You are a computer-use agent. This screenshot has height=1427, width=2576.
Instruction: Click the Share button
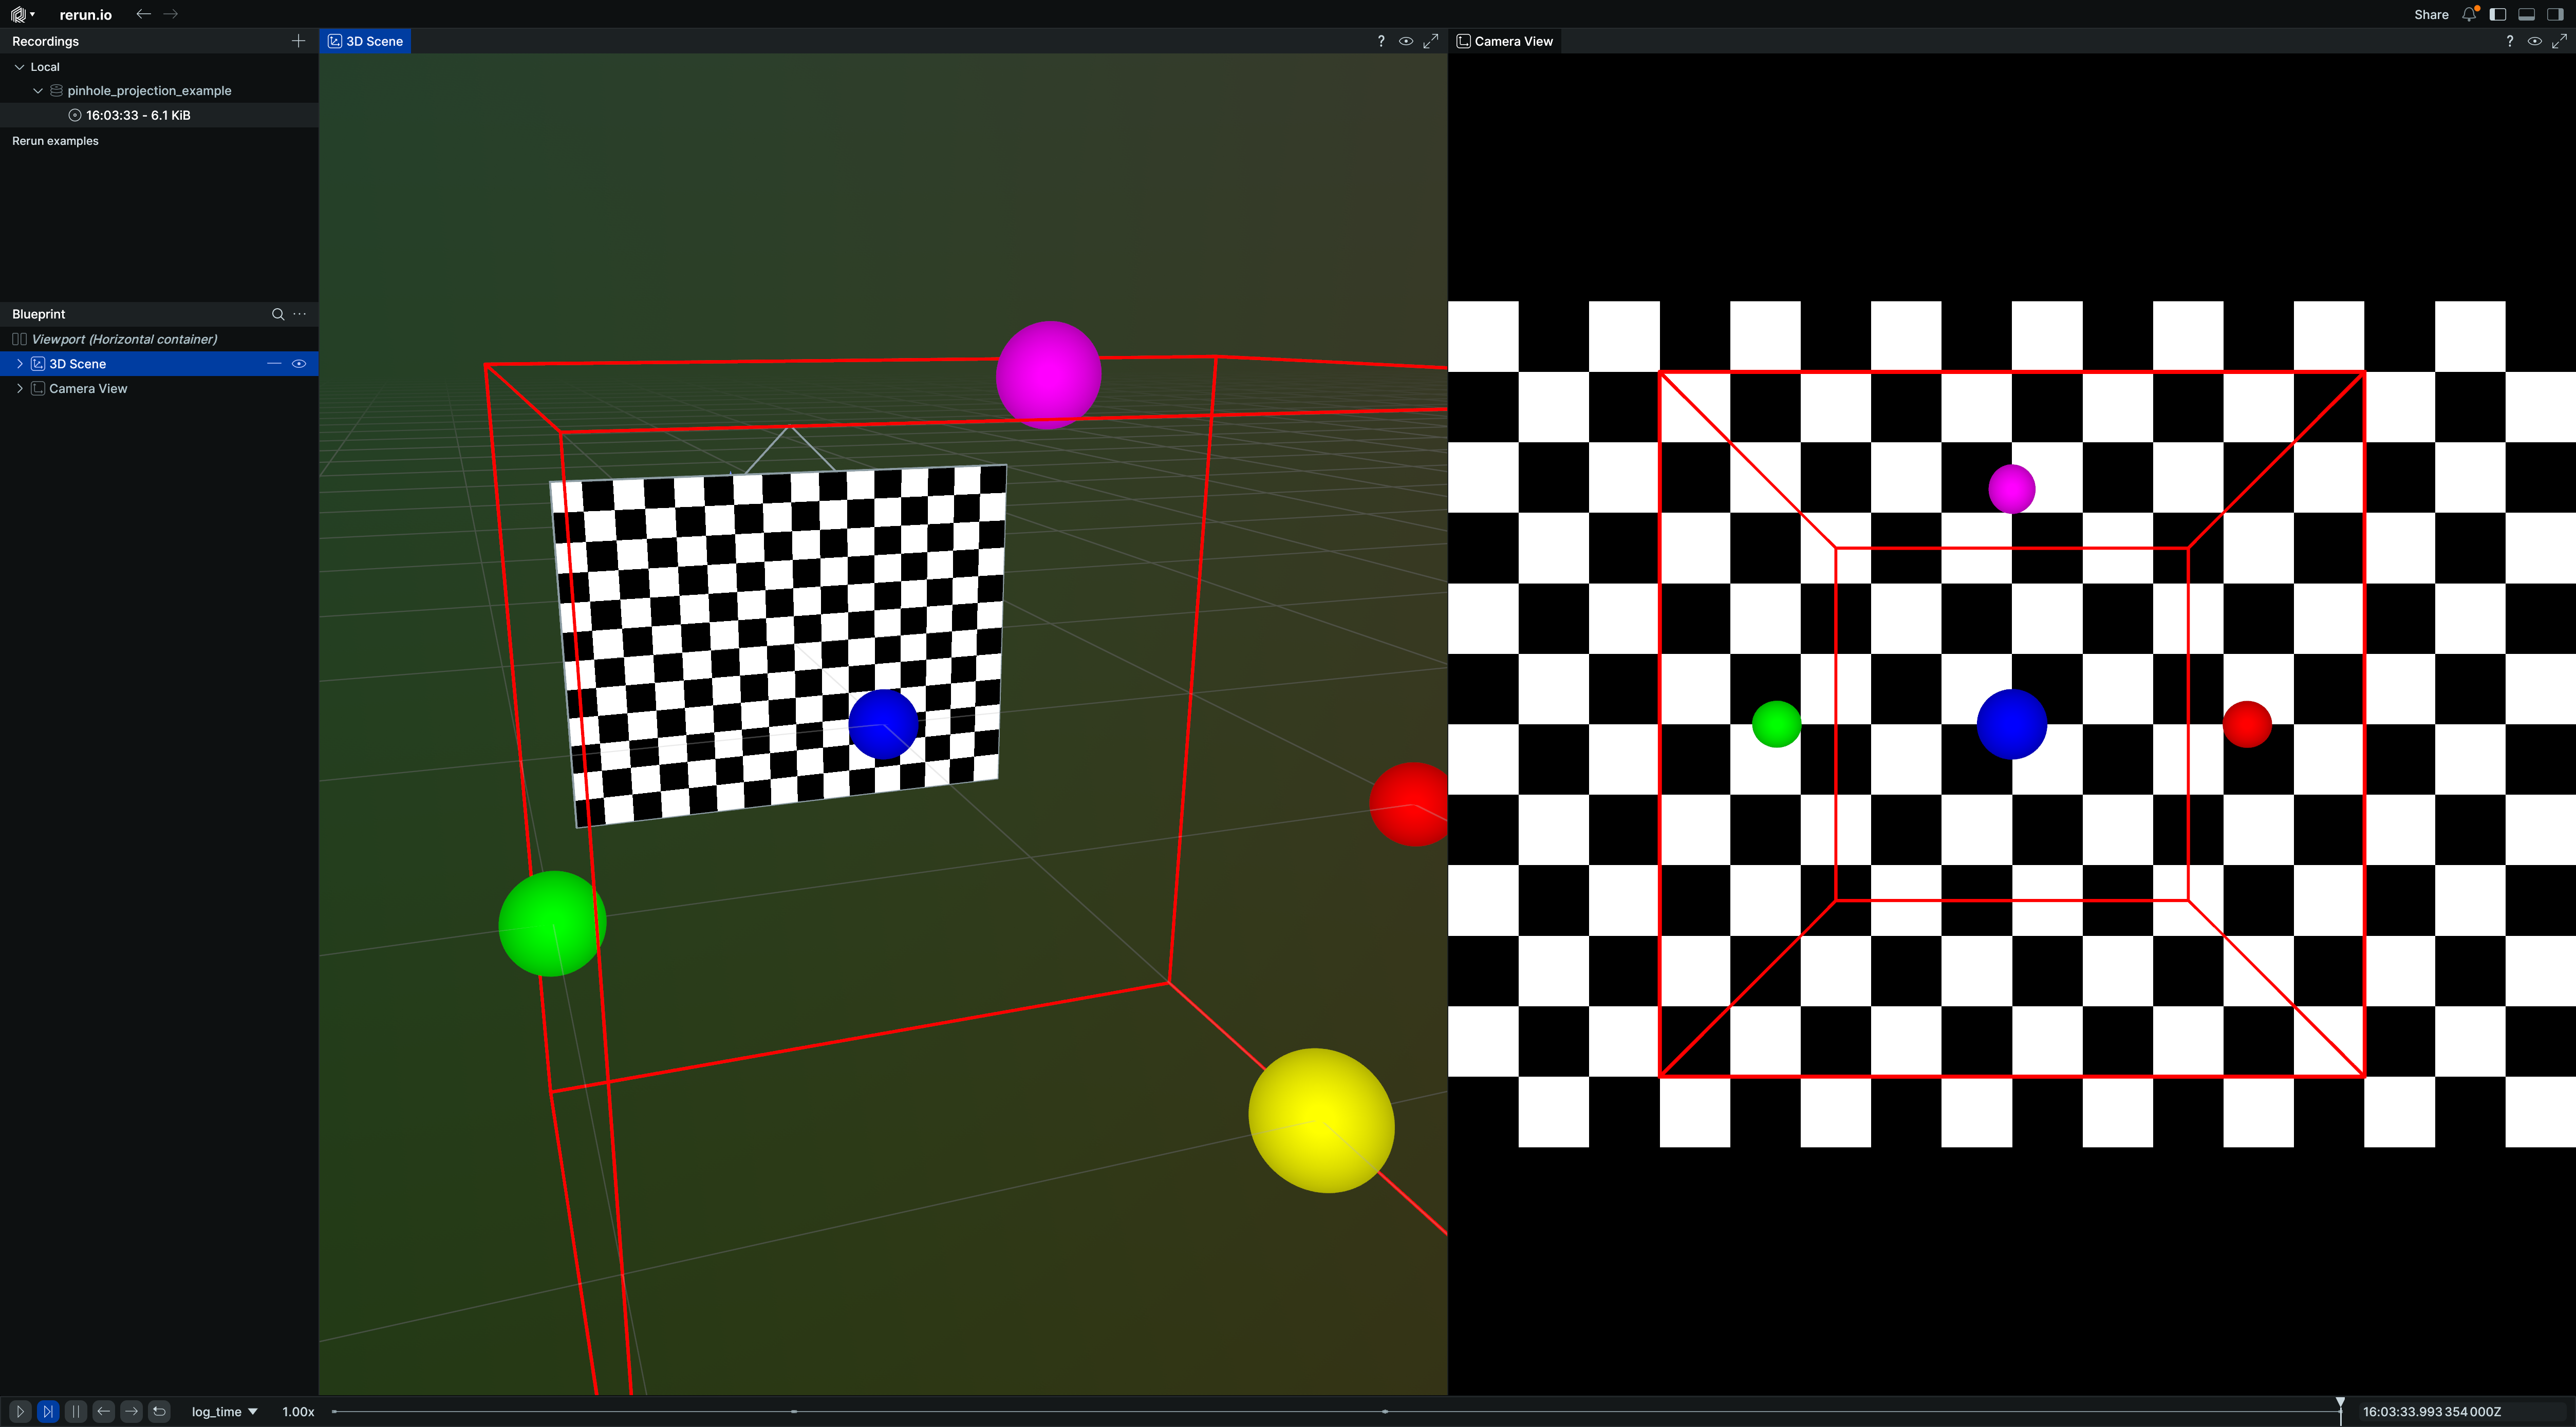(x=2431, y=14)
